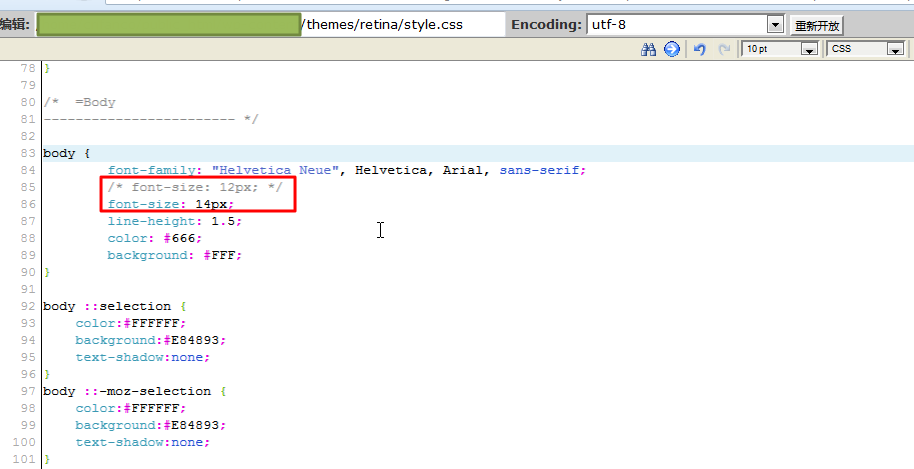Undo the last edit

tap(699, 50)
